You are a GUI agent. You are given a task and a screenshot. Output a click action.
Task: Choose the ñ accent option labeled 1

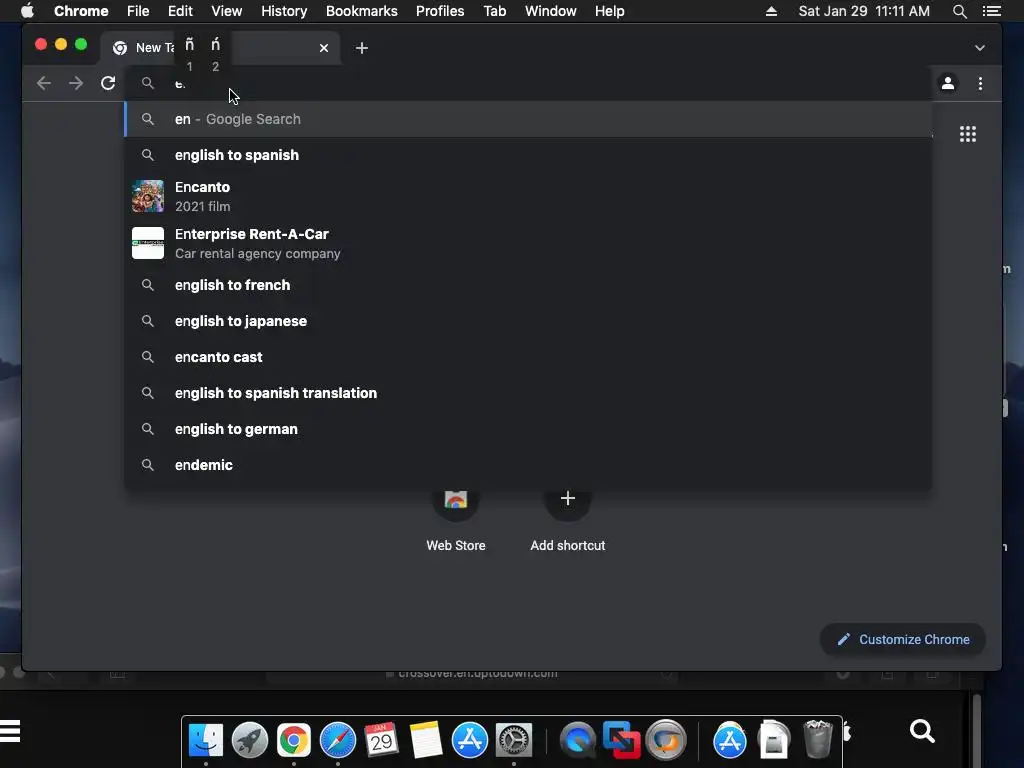189,54
